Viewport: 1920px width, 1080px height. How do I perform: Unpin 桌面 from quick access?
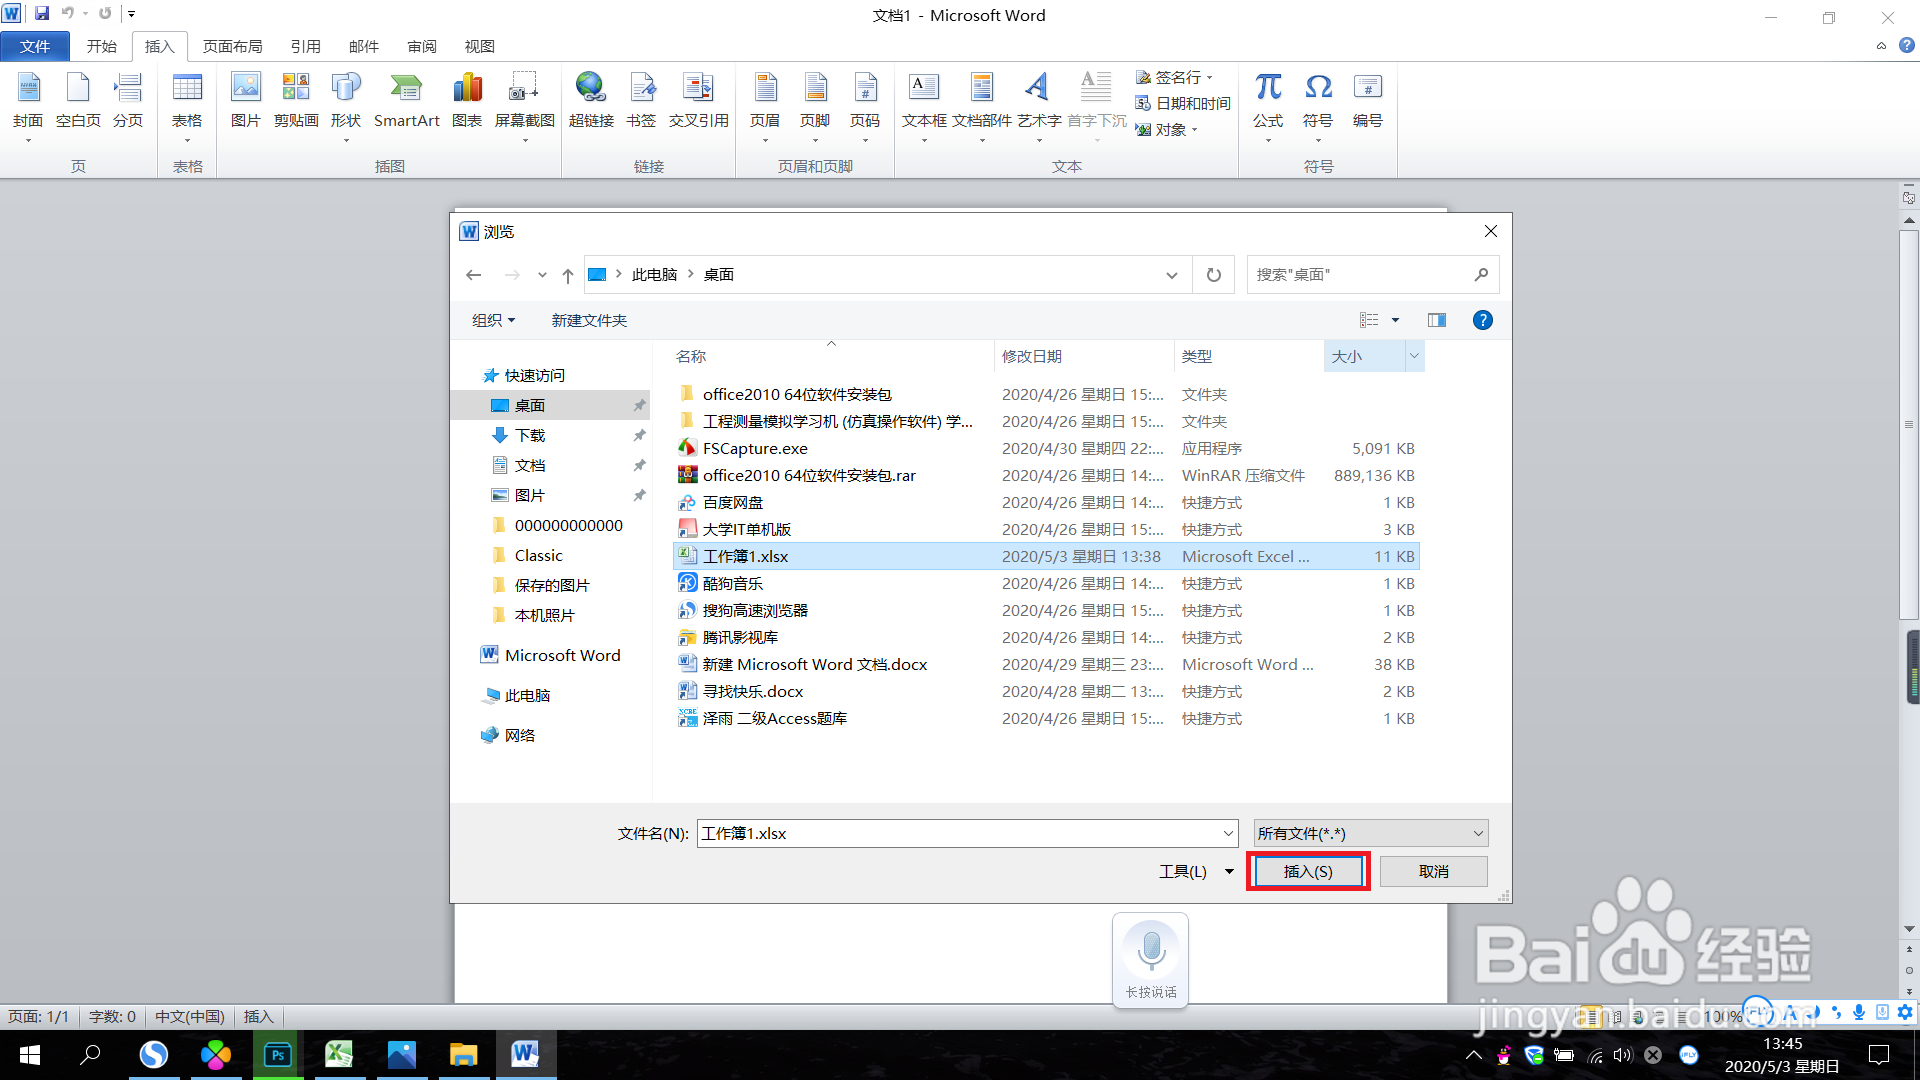tap(639, 405)
